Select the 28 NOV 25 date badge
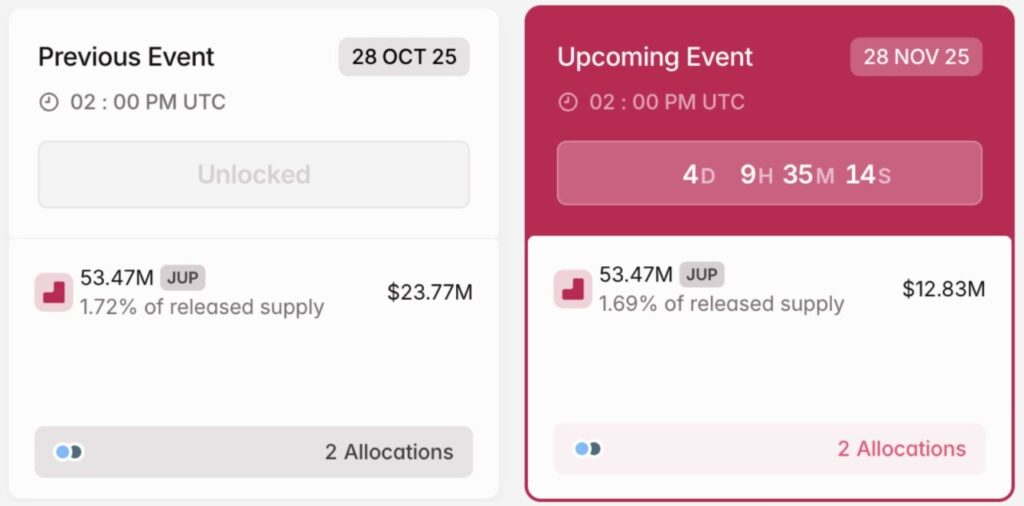Screen dimensions: 1024x506 tap(916, 57)
